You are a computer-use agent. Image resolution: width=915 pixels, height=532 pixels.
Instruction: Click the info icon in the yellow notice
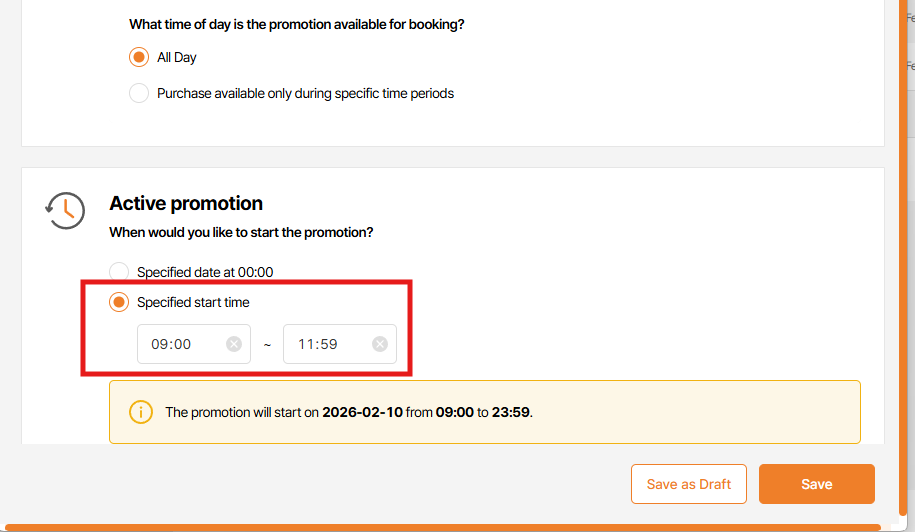click(141, 411)
